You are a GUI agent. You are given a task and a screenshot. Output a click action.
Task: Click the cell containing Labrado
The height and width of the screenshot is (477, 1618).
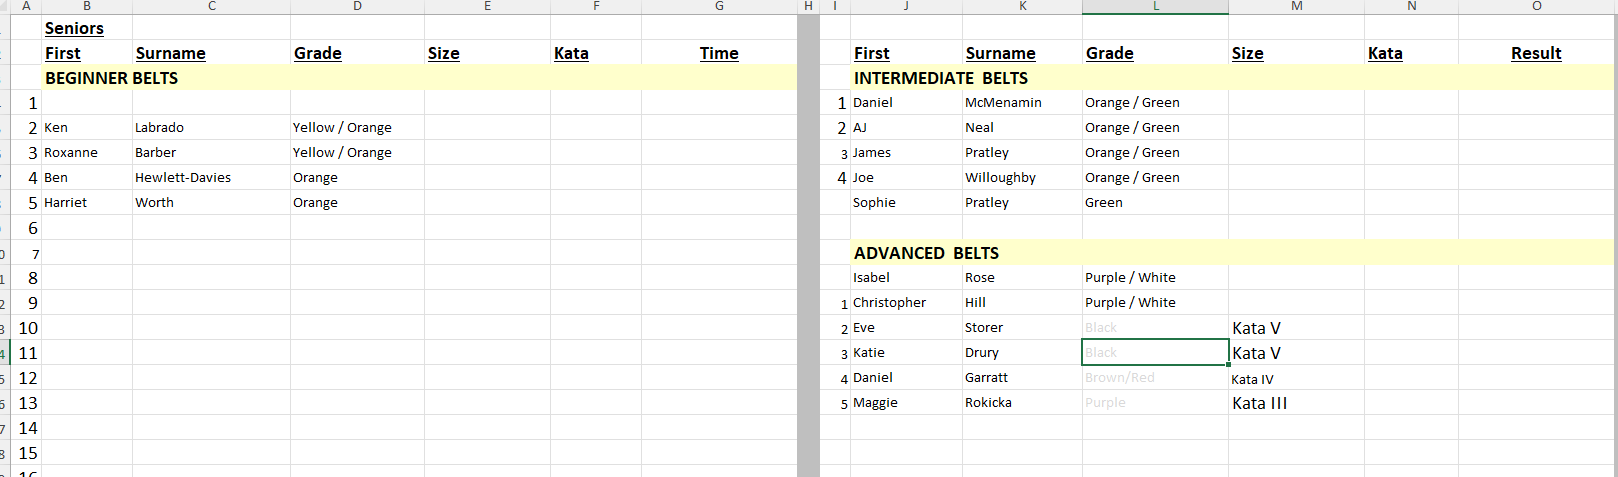(211, 128)
